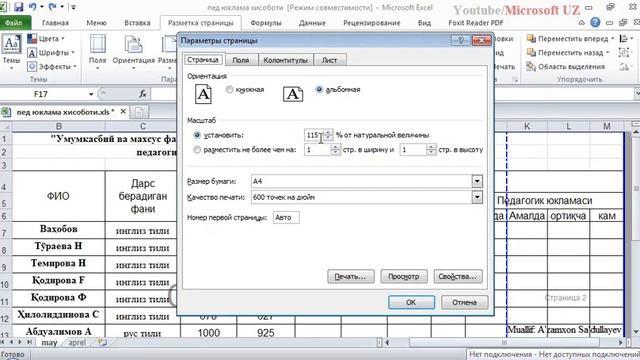Switch to the Рецензирование ribbon tab
This screenshot has height=360, width=640.
click(371, 23)
